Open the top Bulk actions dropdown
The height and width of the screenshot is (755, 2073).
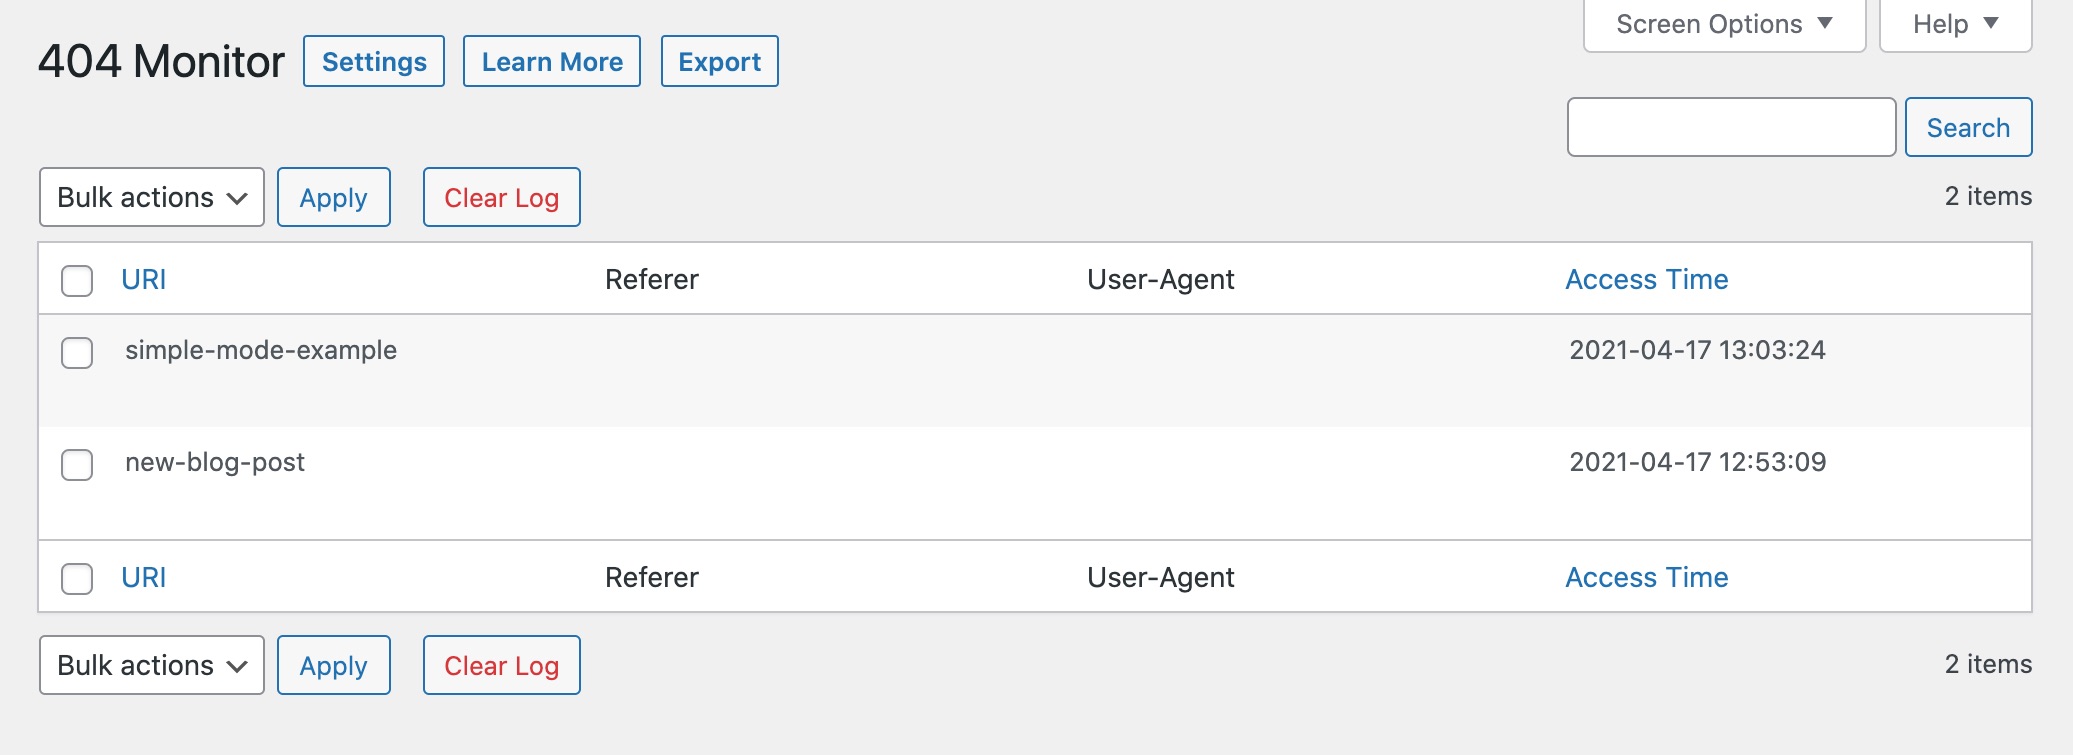[152, 197]
